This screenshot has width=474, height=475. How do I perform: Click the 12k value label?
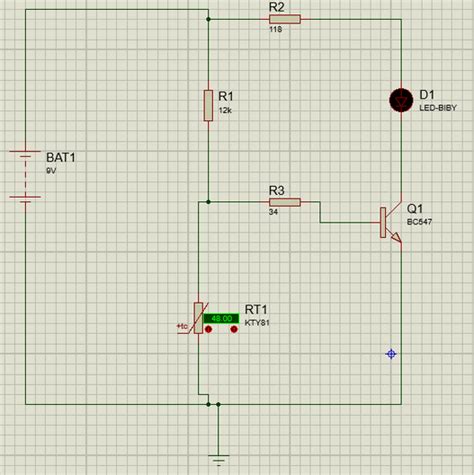pos(225,110)
